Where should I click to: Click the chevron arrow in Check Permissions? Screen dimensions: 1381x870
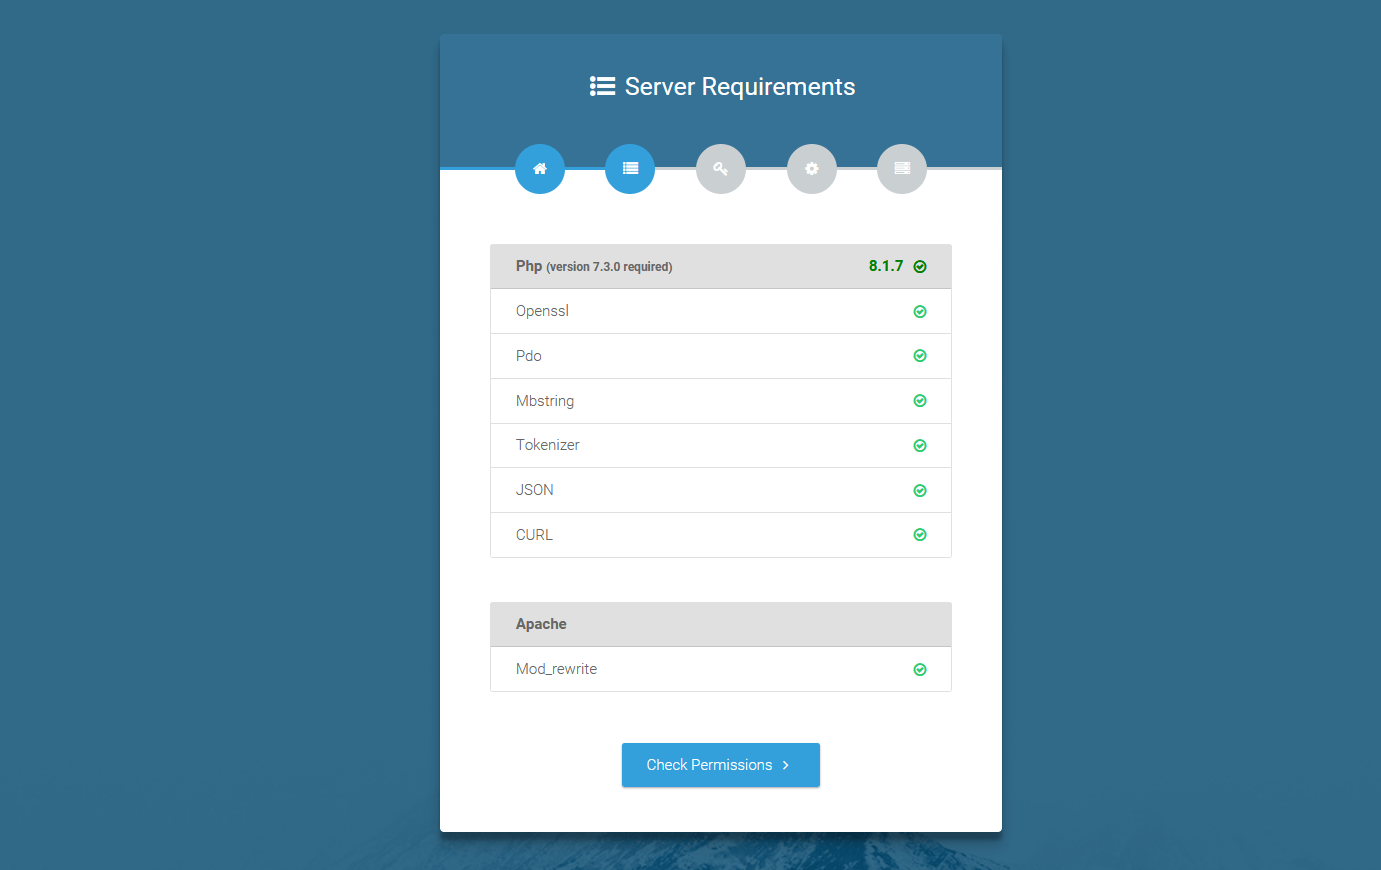[x=786, y=765]
